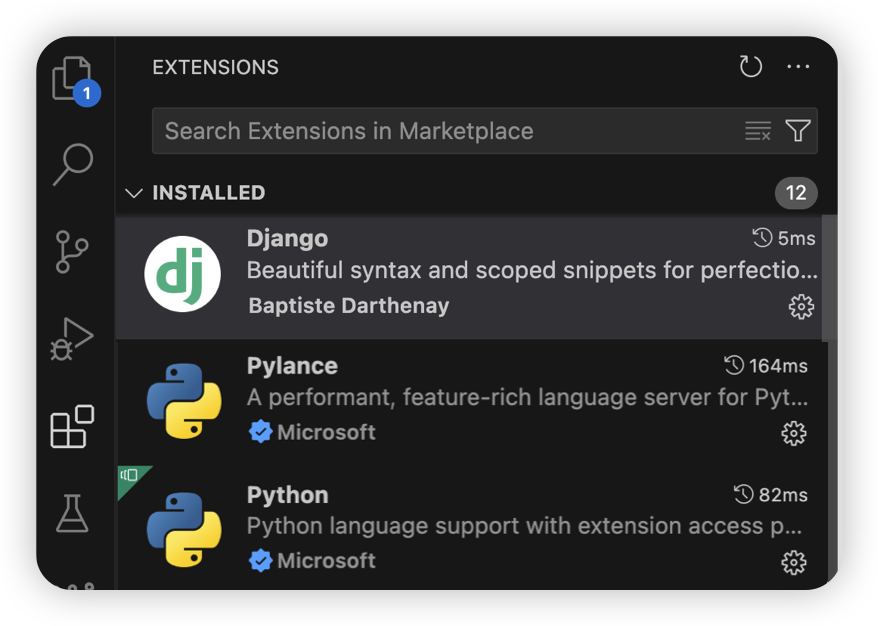Open the Testing flask icon

[73, 513]
